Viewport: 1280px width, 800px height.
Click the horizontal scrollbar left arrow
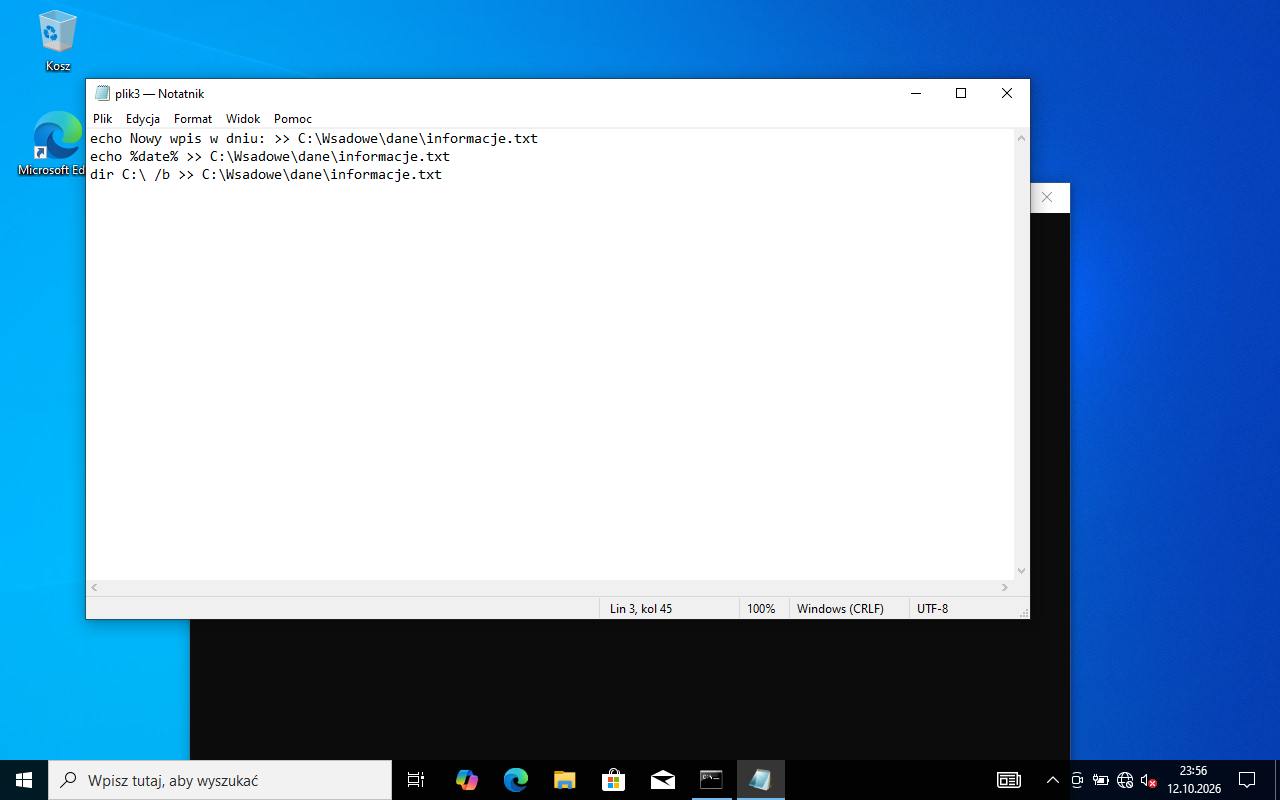(x=95, y=588)
